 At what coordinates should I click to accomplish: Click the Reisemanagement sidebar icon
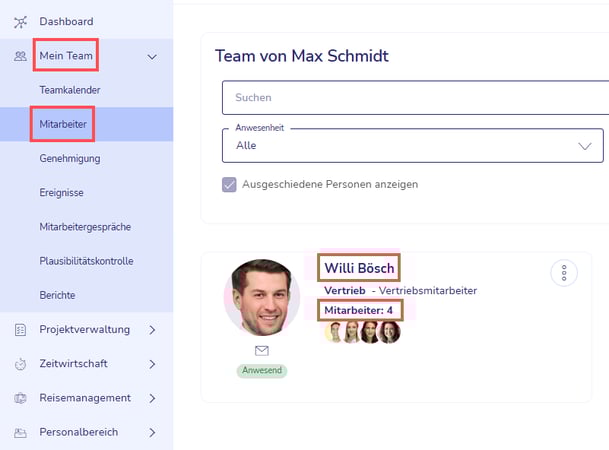click(x=20, y=398)
